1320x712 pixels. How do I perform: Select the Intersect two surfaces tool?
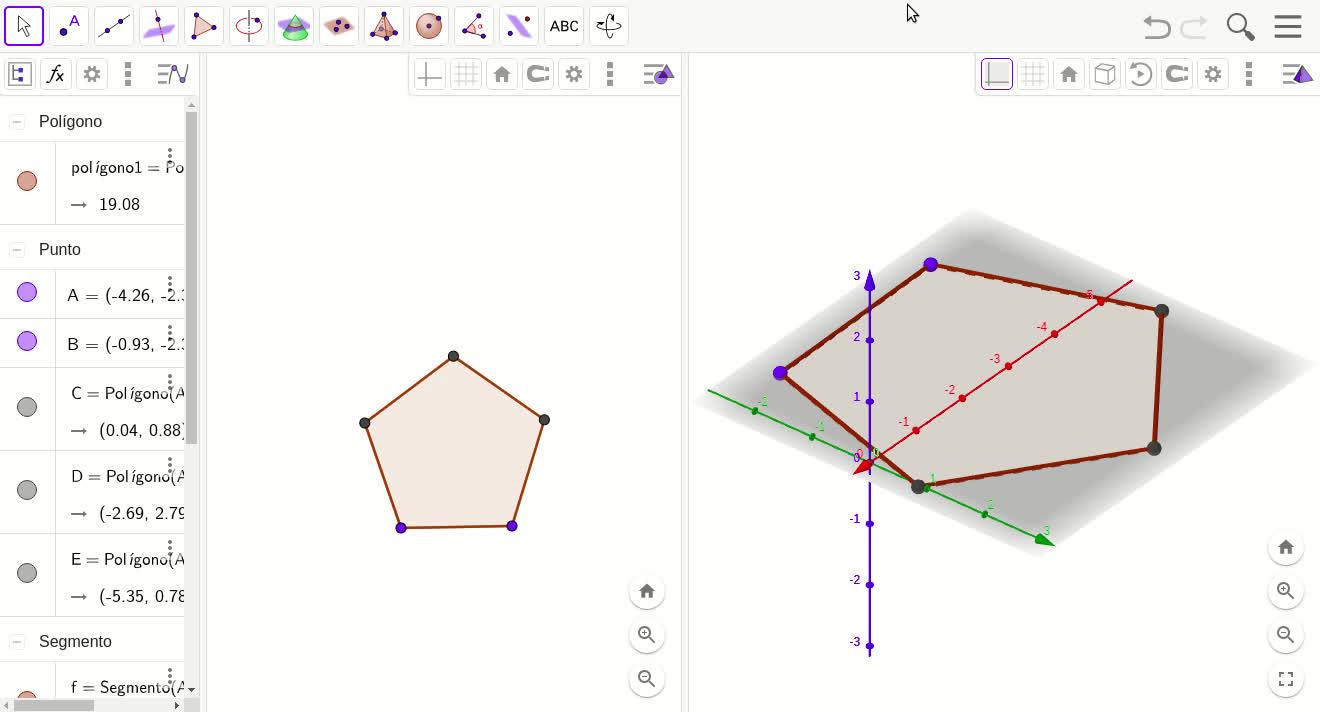pos(294,26)
